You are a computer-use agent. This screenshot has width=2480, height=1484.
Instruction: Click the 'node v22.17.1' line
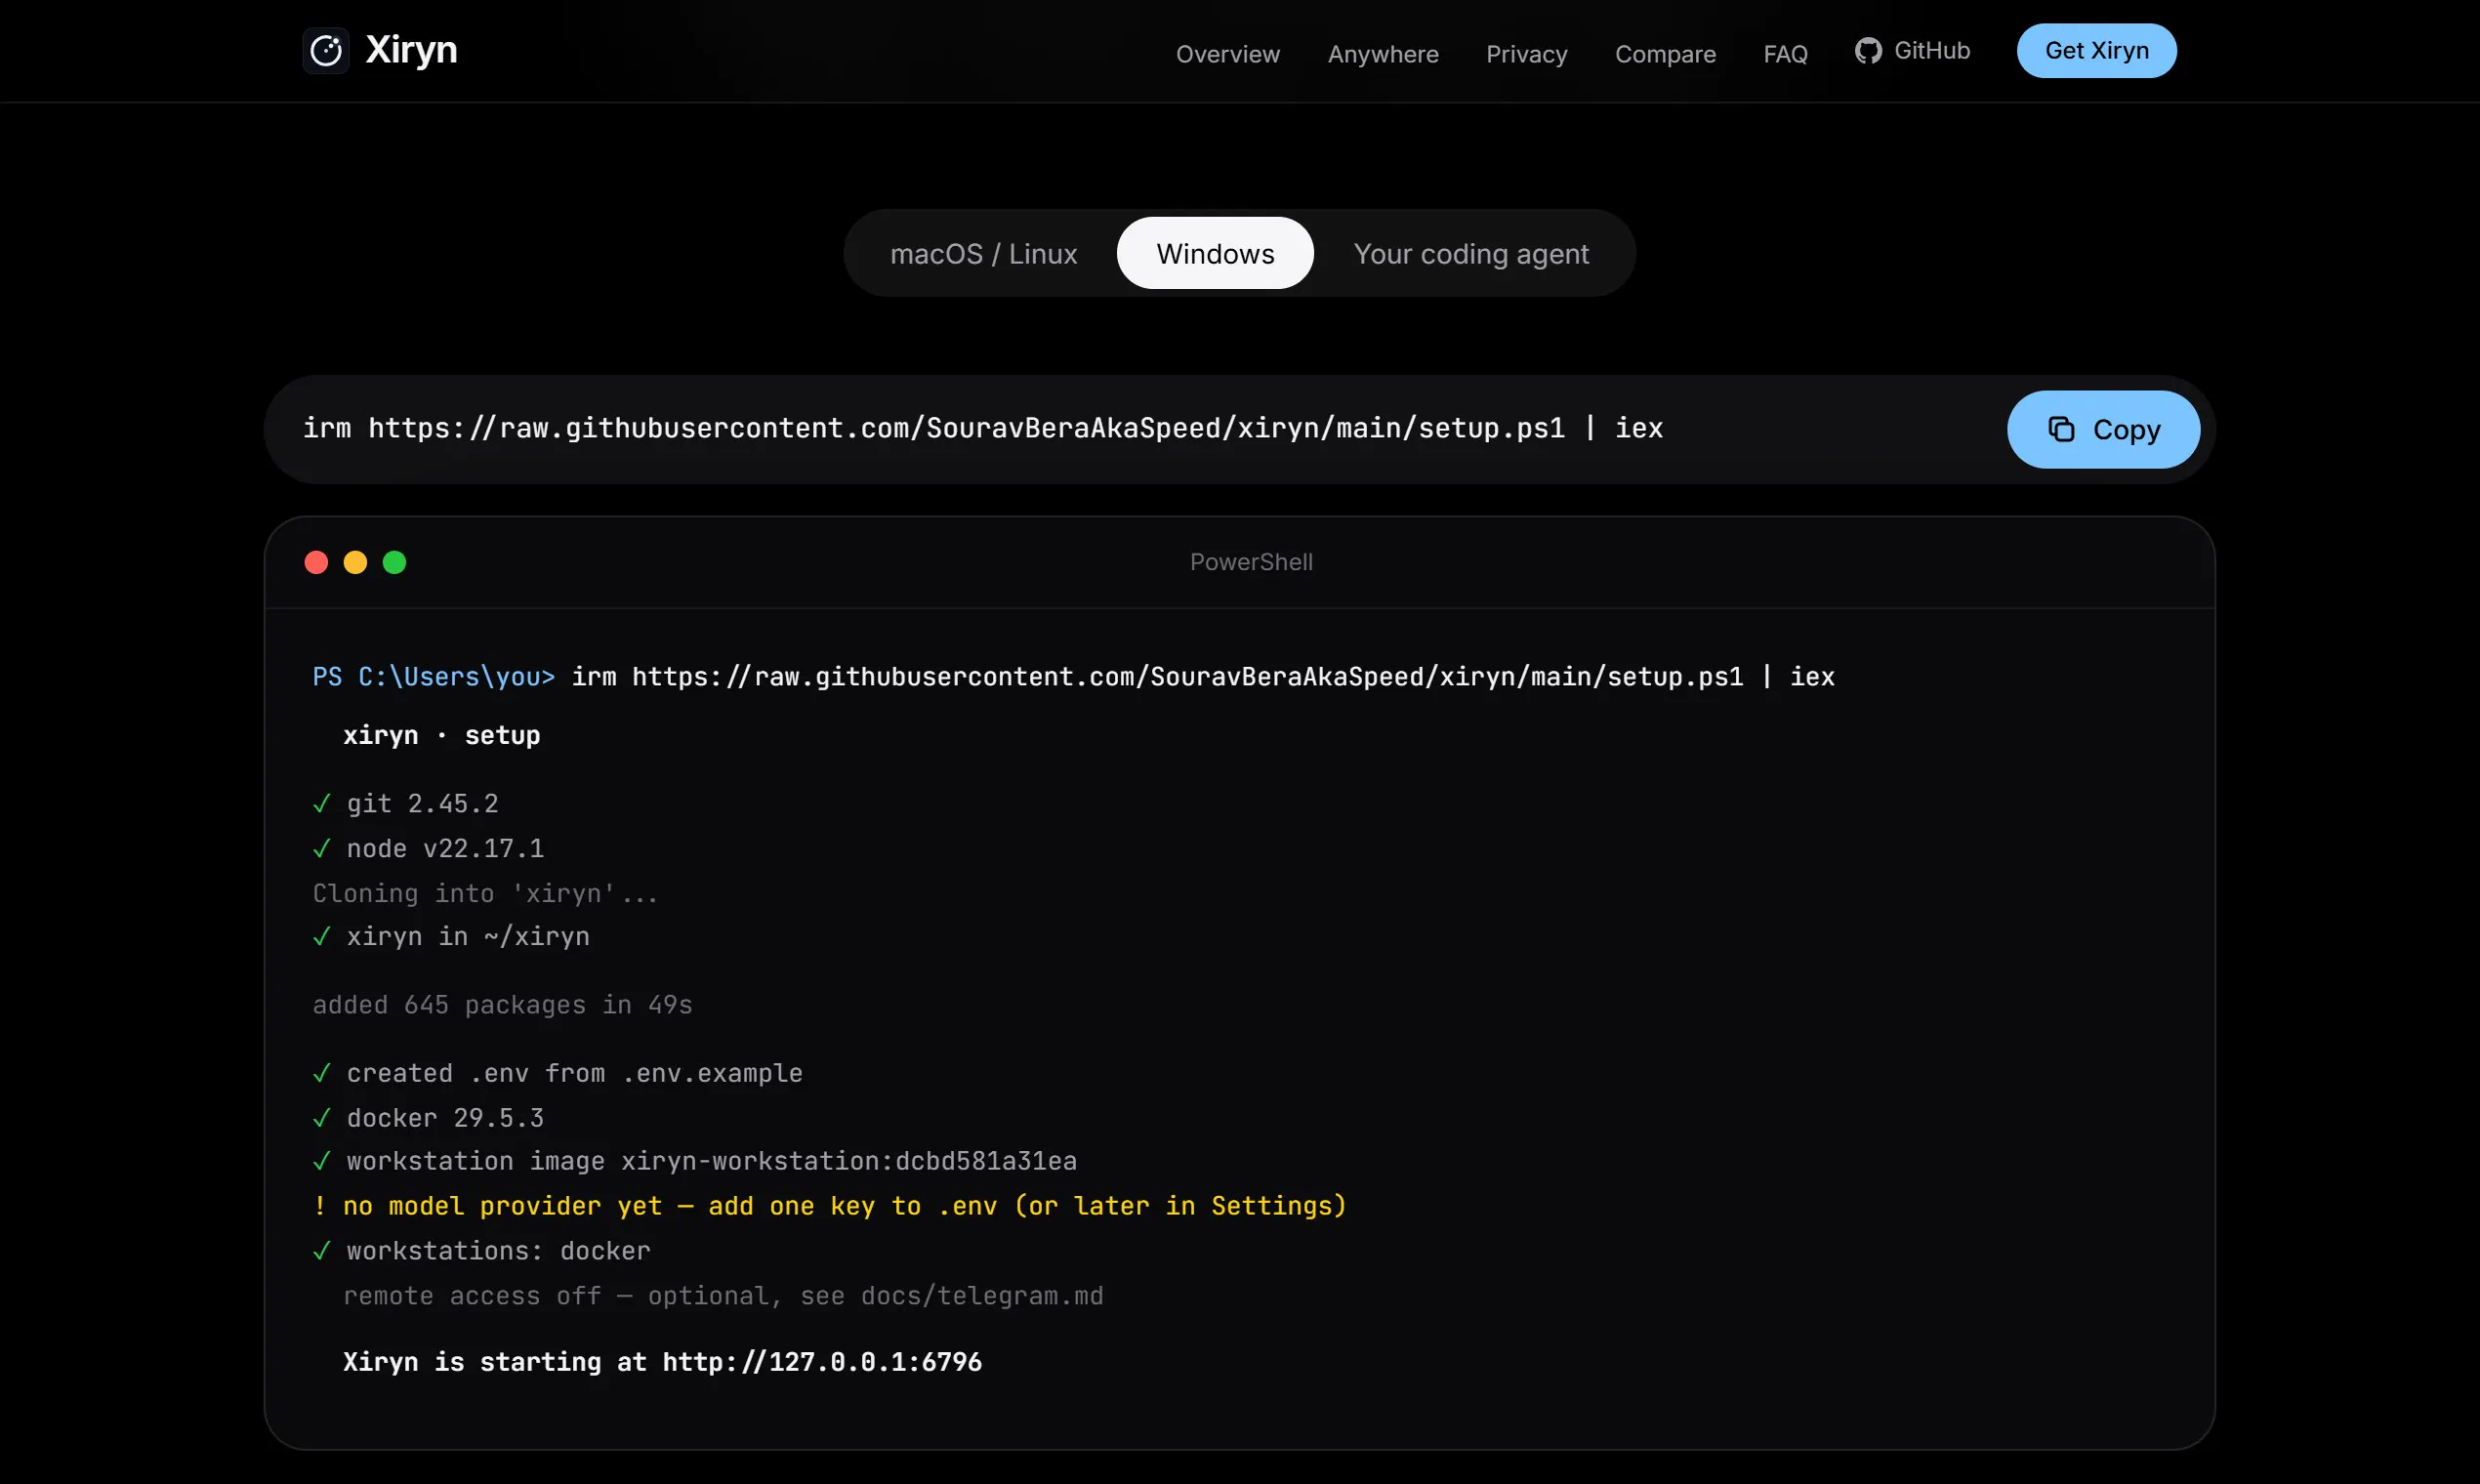(445, 849)
